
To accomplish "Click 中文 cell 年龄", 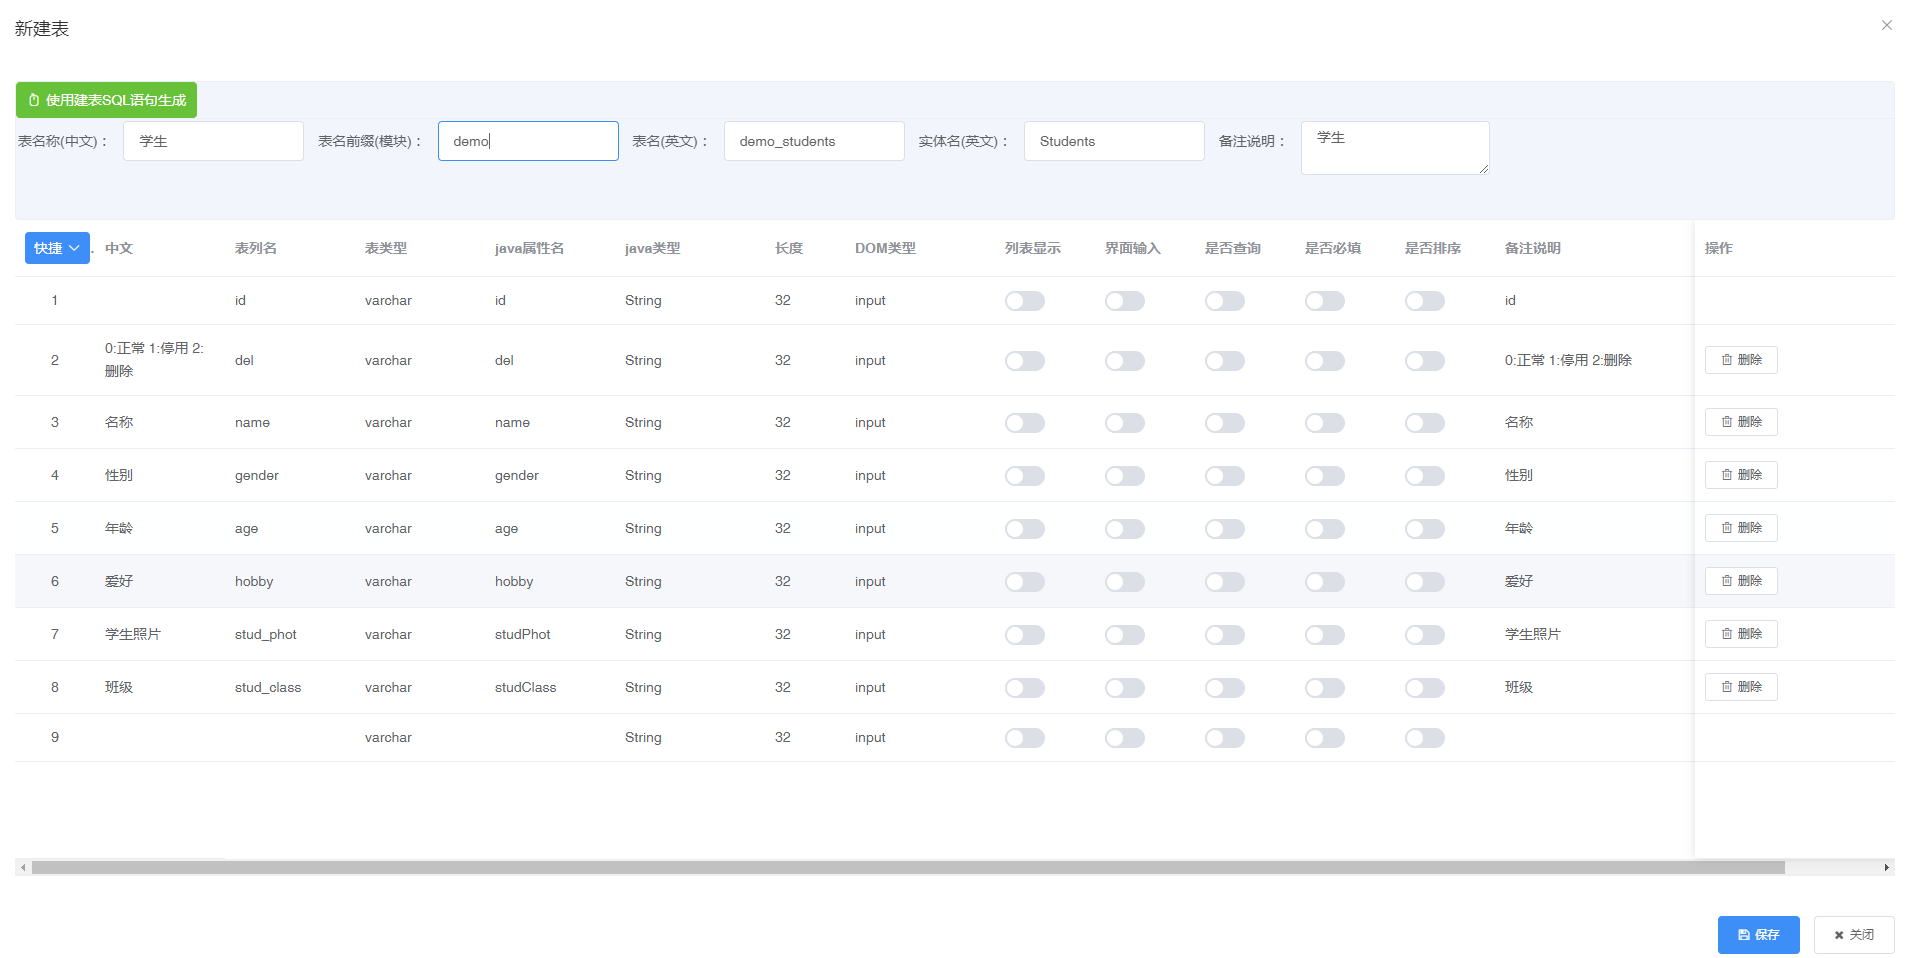I will (119, 528).
